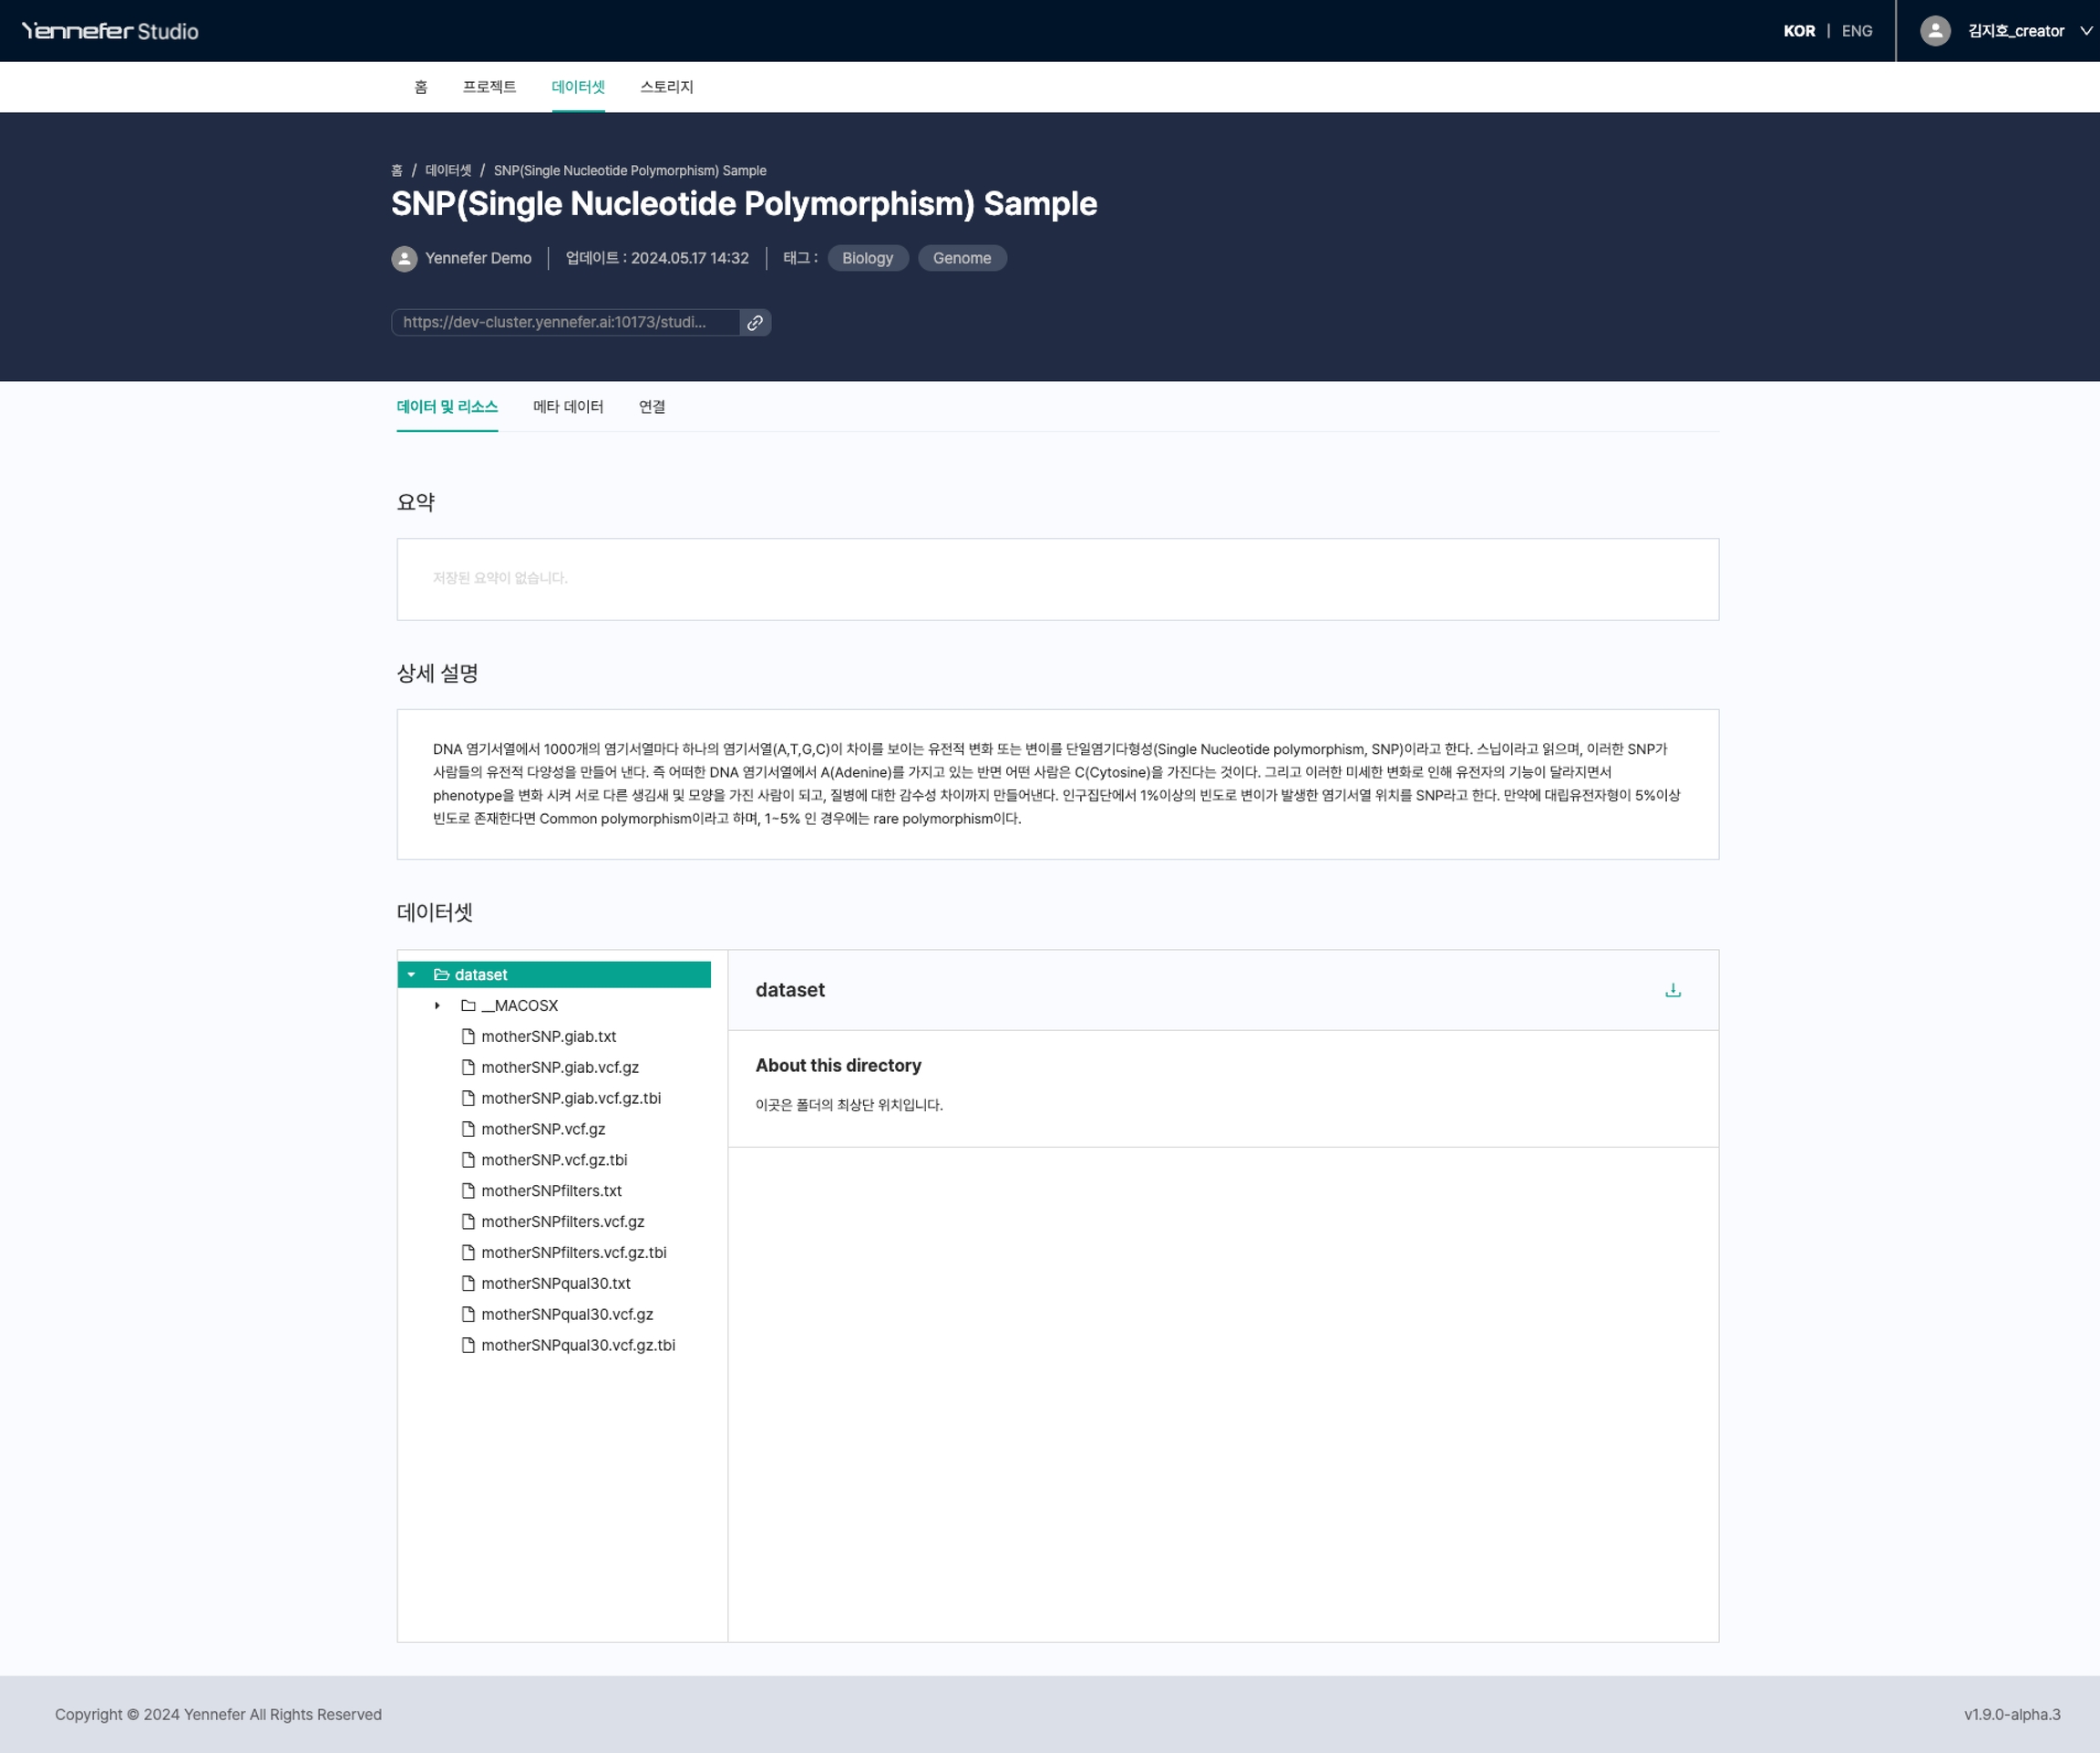Click the open folder icon for dataset
The height and width of the screenshot is (1753, 2100).
[x=441, y=974]
